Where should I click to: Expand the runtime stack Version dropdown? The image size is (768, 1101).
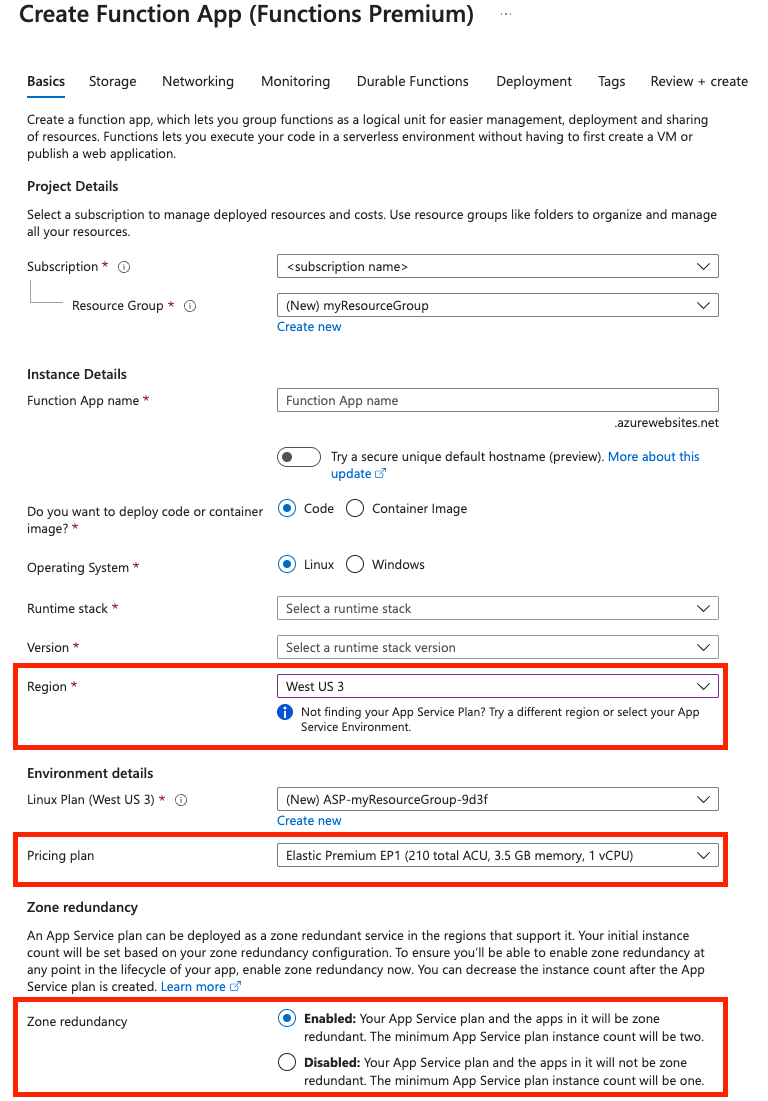(x=497, y=646)
